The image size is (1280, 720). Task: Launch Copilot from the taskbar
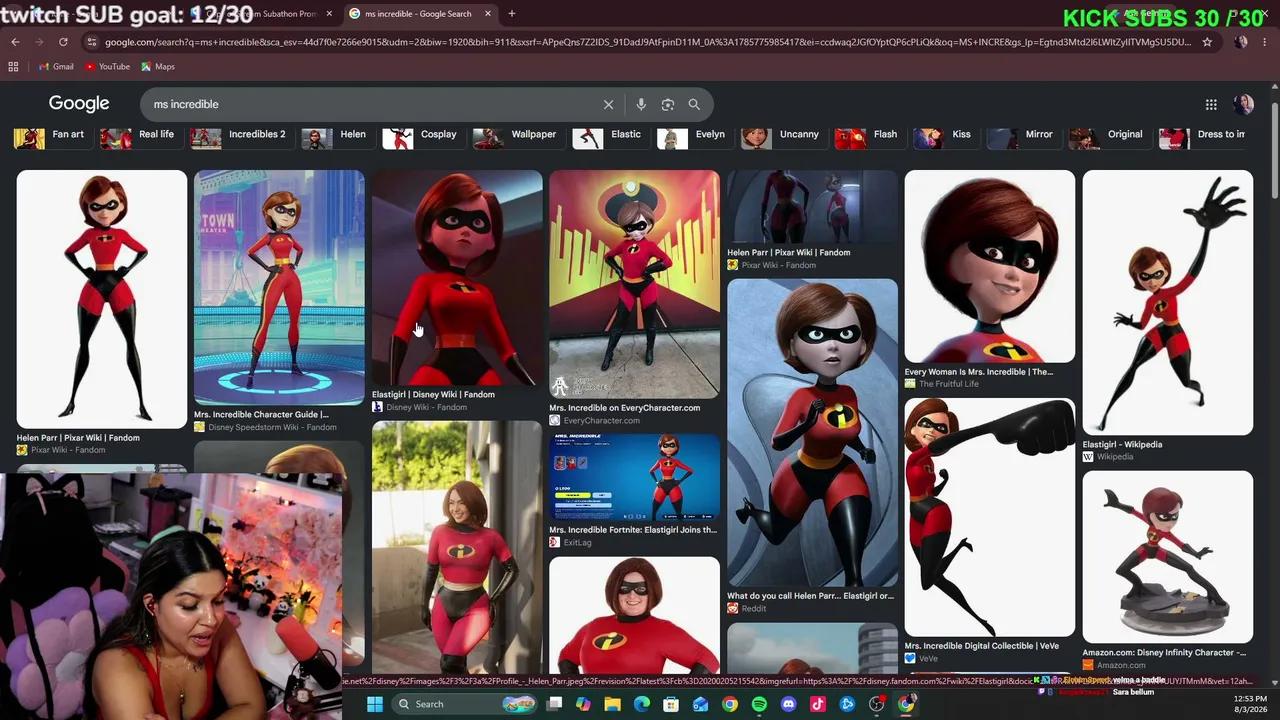584,704
